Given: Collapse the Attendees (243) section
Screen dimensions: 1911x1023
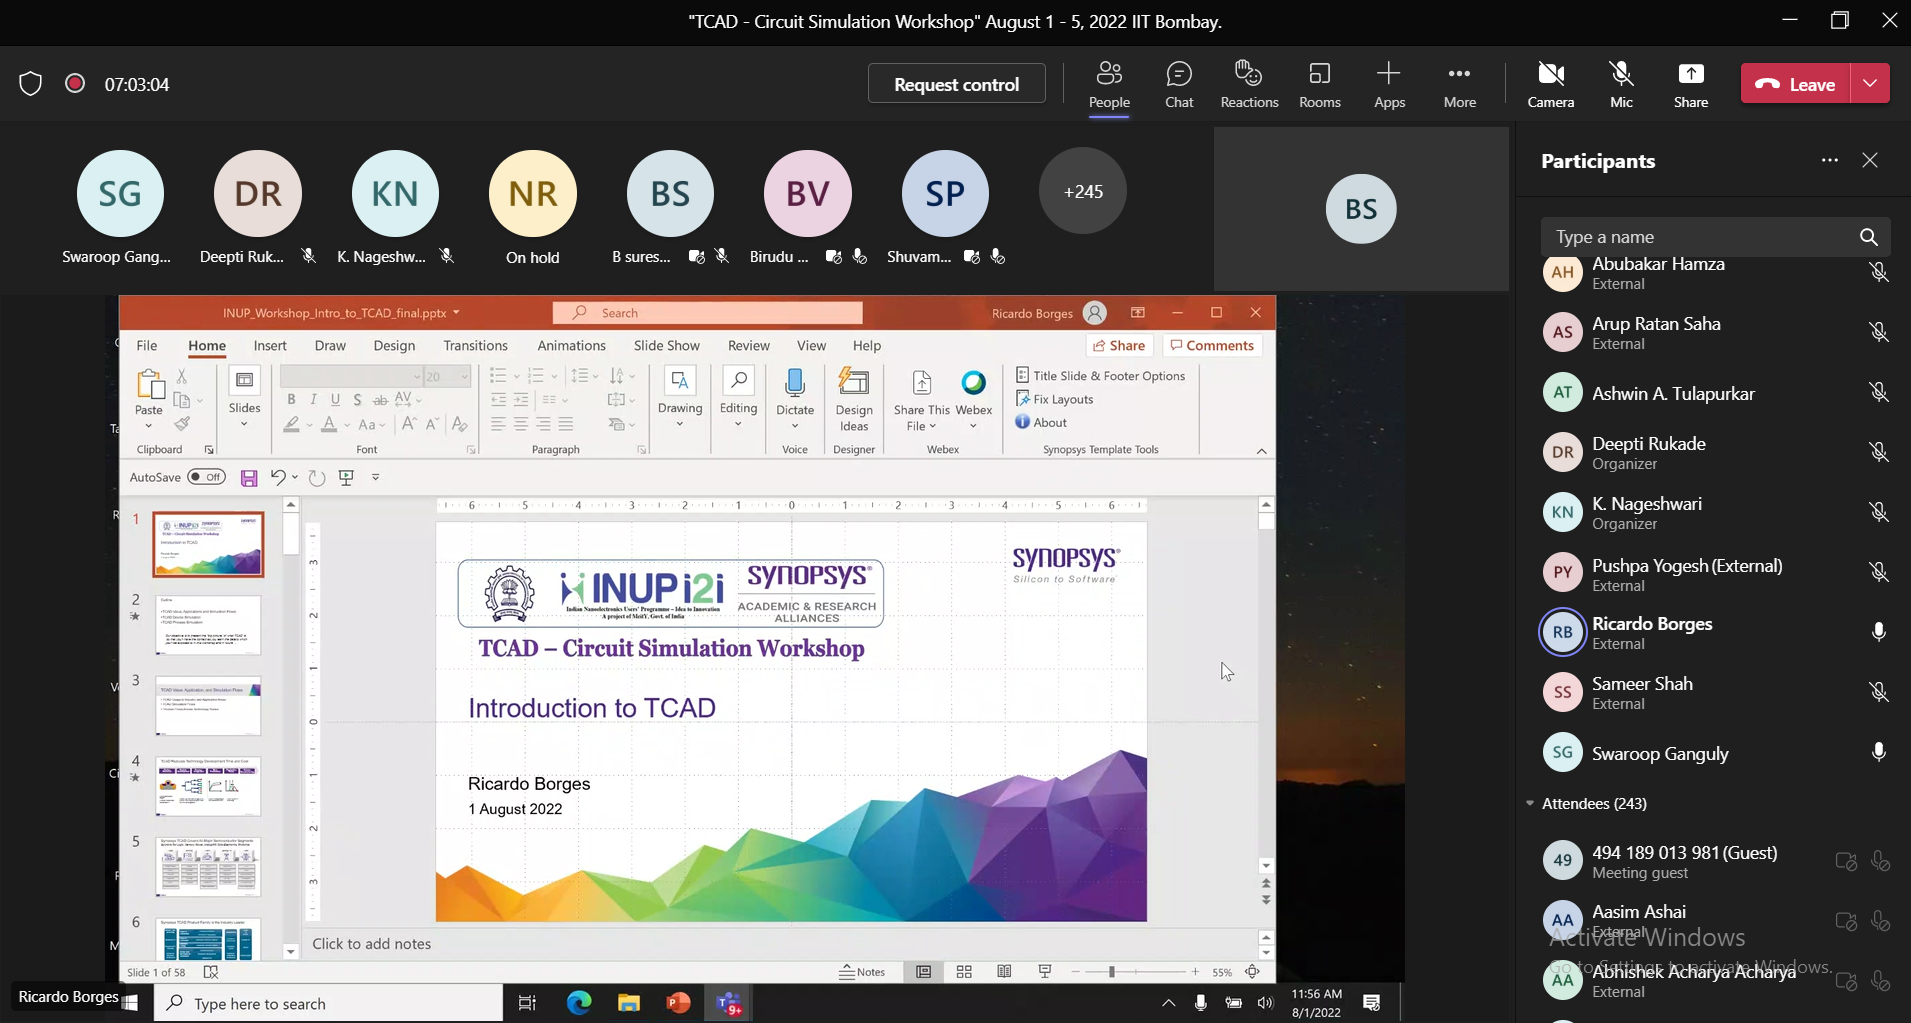Looking at the screenshot, I should (1530, 803).
